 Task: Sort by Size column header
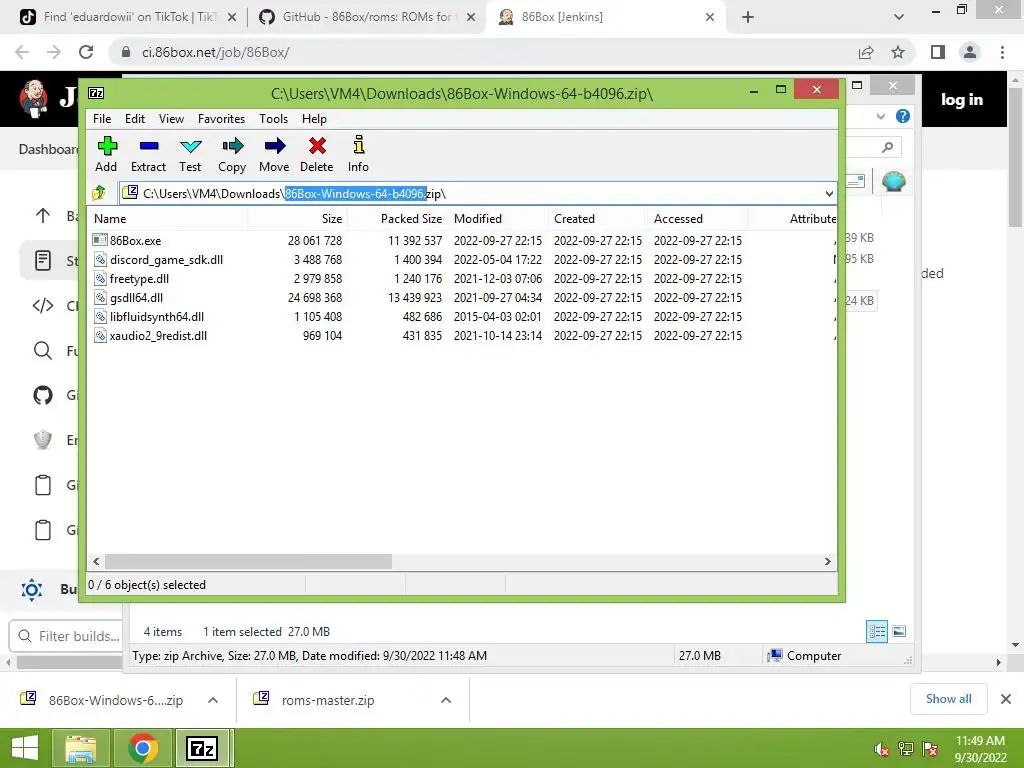pyautogui.click(x=297, y=219)
